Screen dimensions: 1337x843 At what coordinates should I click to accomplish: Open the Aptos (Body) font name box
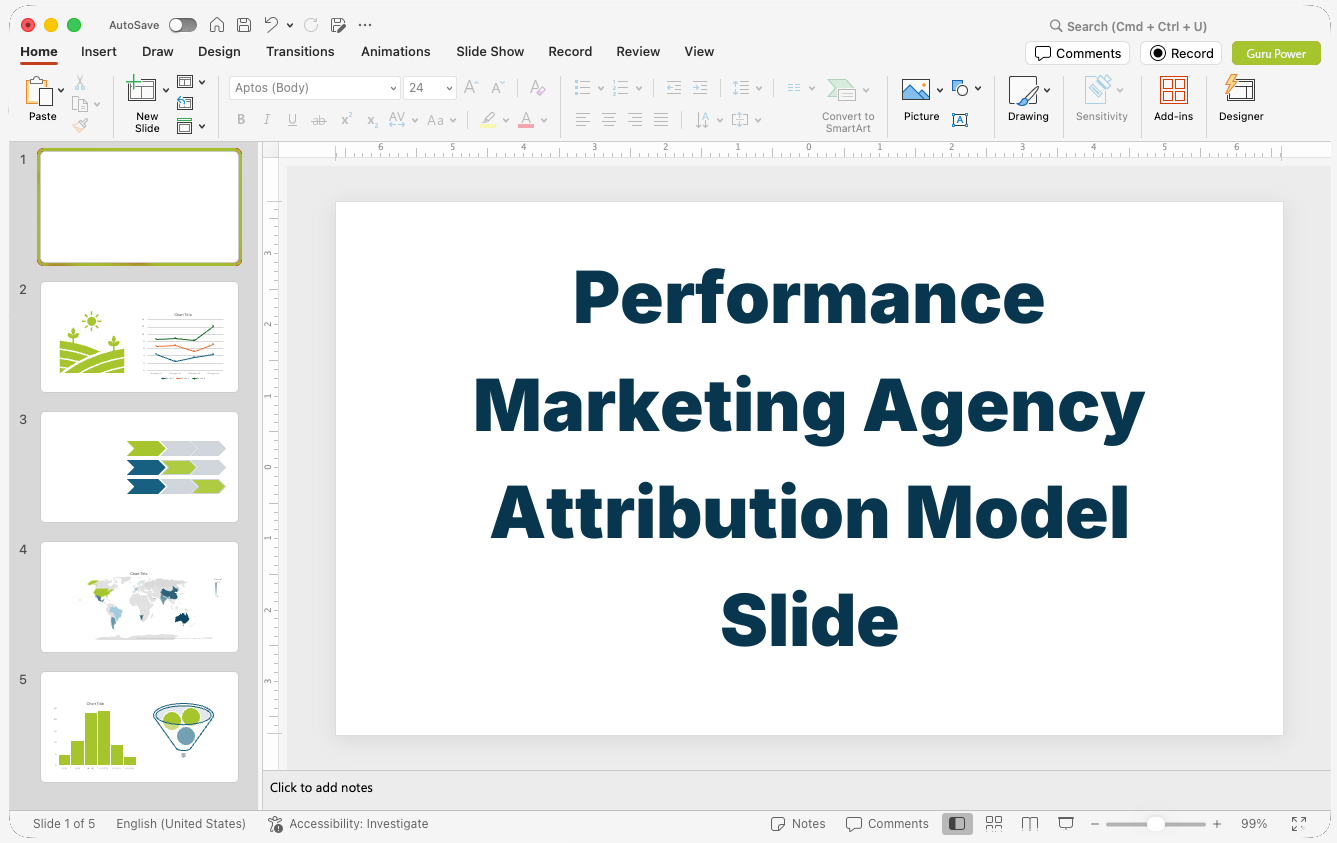pos(315,88)
